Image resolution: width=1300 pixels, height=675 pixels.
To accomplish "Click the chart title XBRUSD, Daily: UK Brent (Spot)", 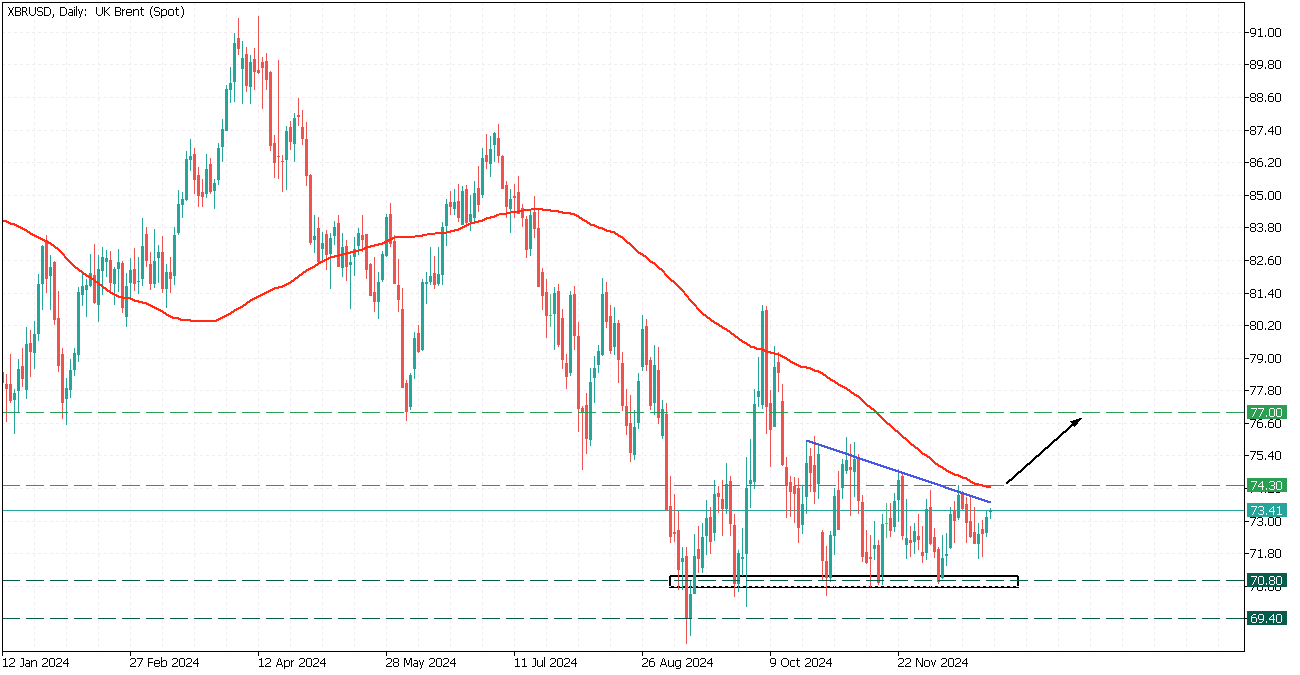I will click(x=95, y=12).
